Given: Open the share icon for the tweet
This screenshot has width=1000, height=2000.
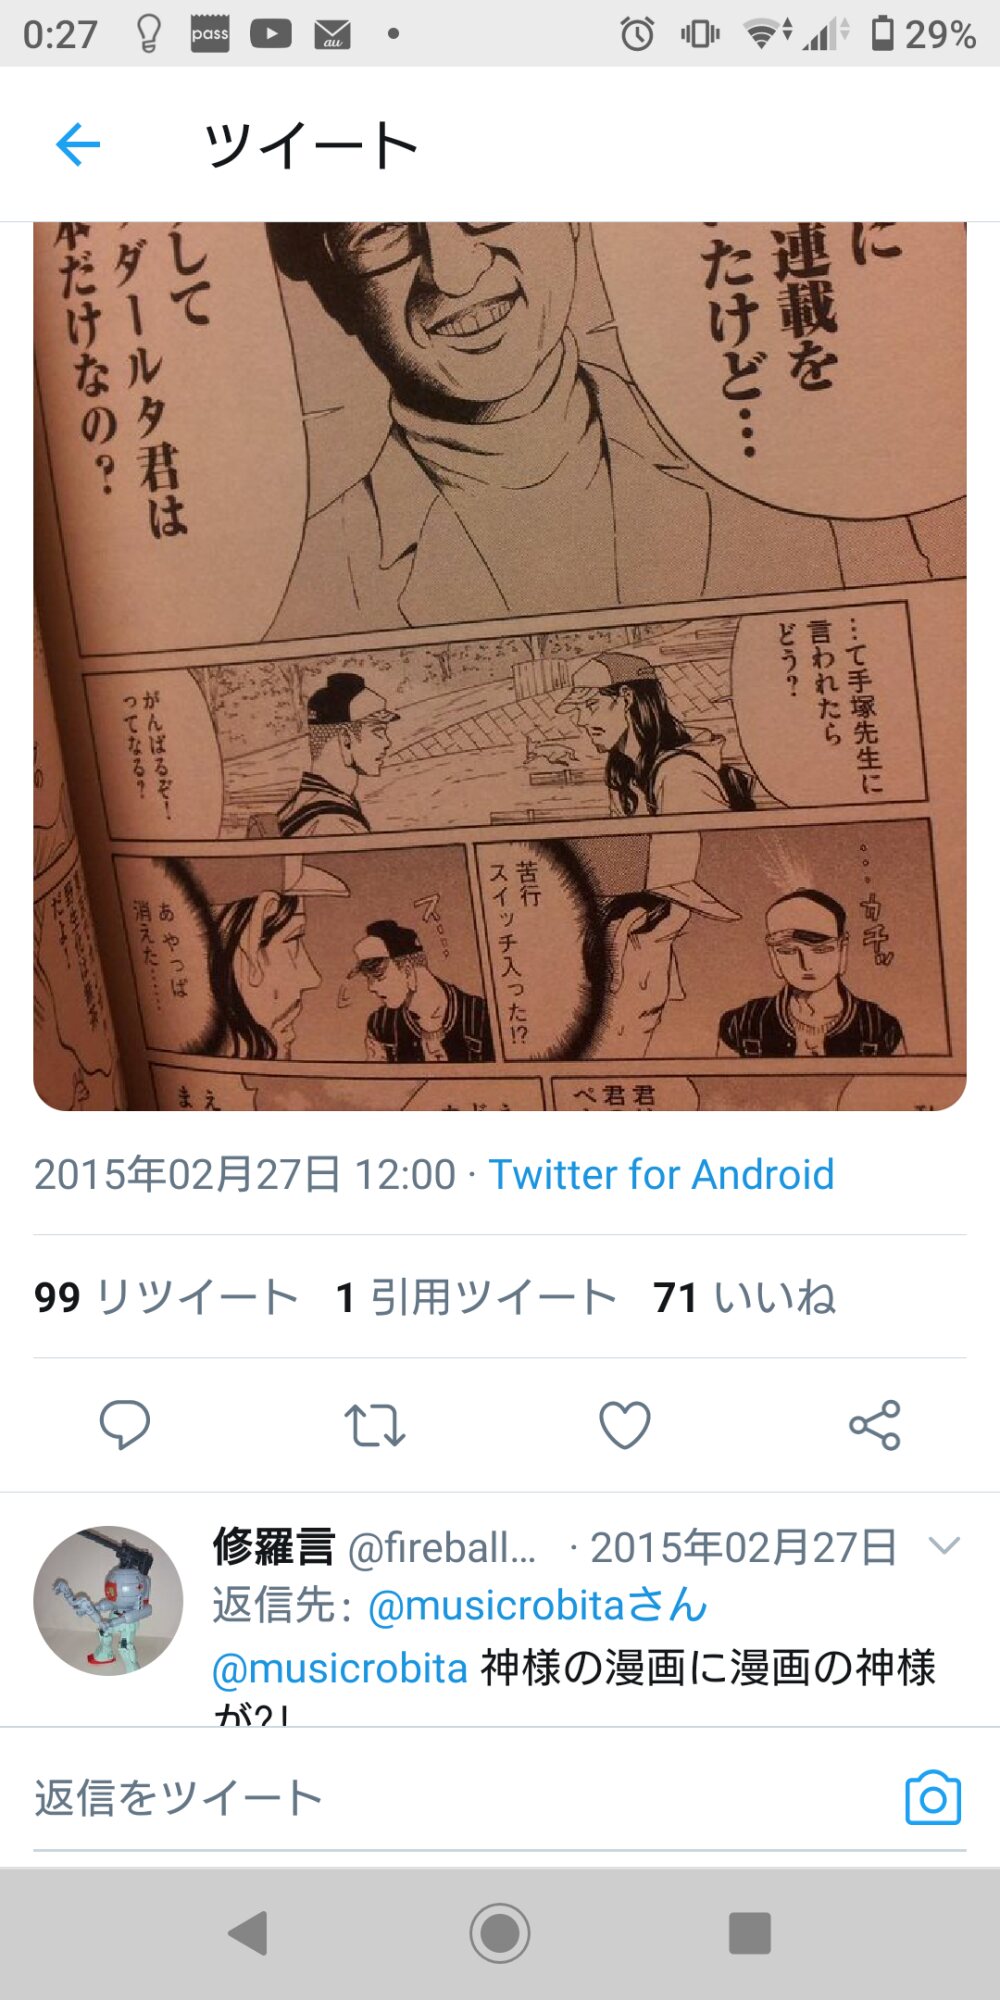Looking at the screenshot, I should [875, 1425].
